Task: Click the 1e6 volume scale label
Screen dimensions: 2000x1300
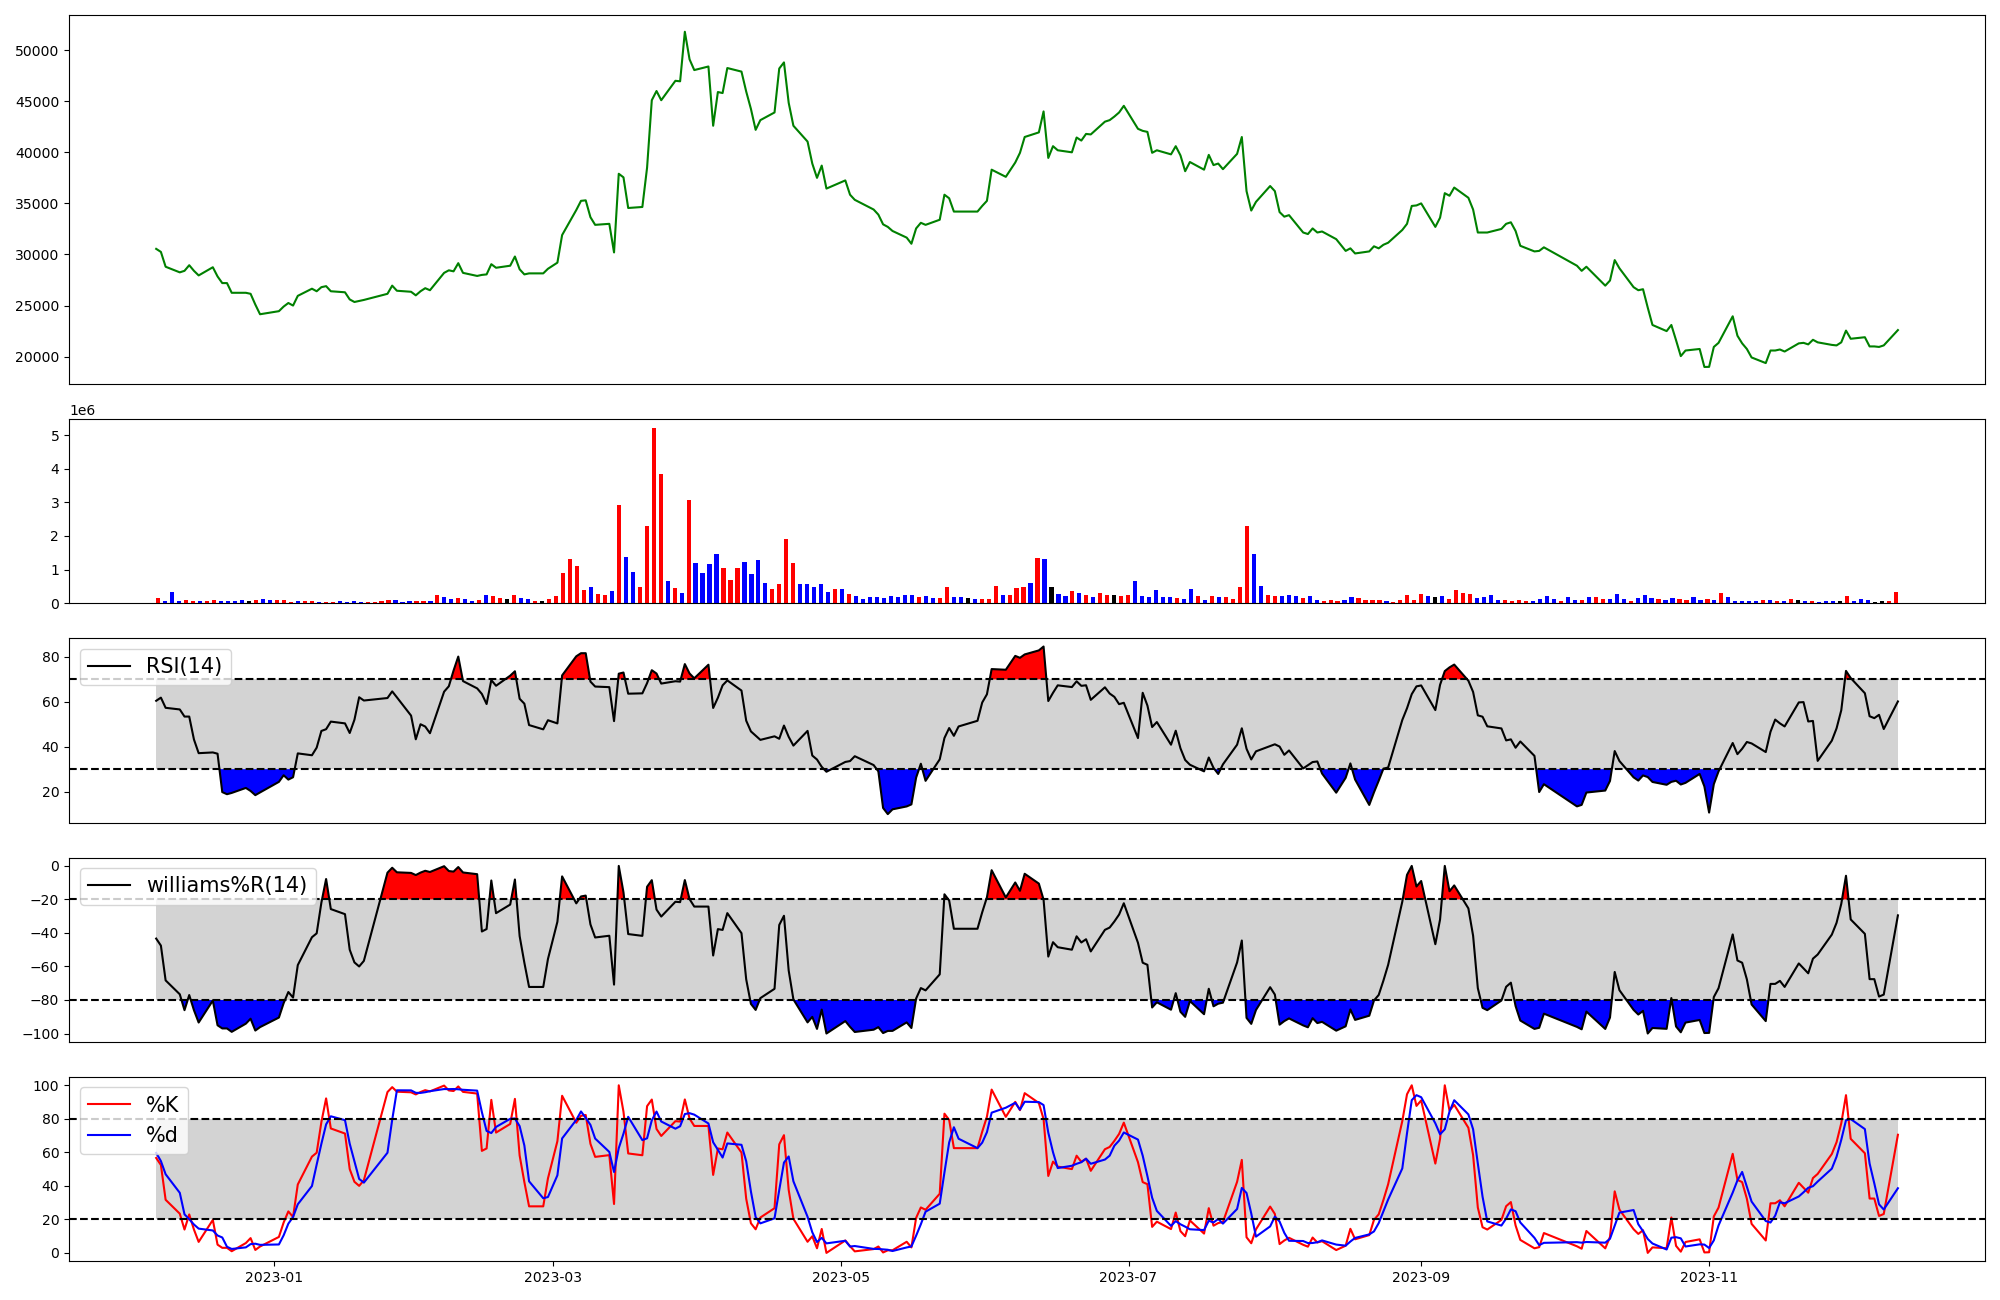Action: click(x=82, y=411)
